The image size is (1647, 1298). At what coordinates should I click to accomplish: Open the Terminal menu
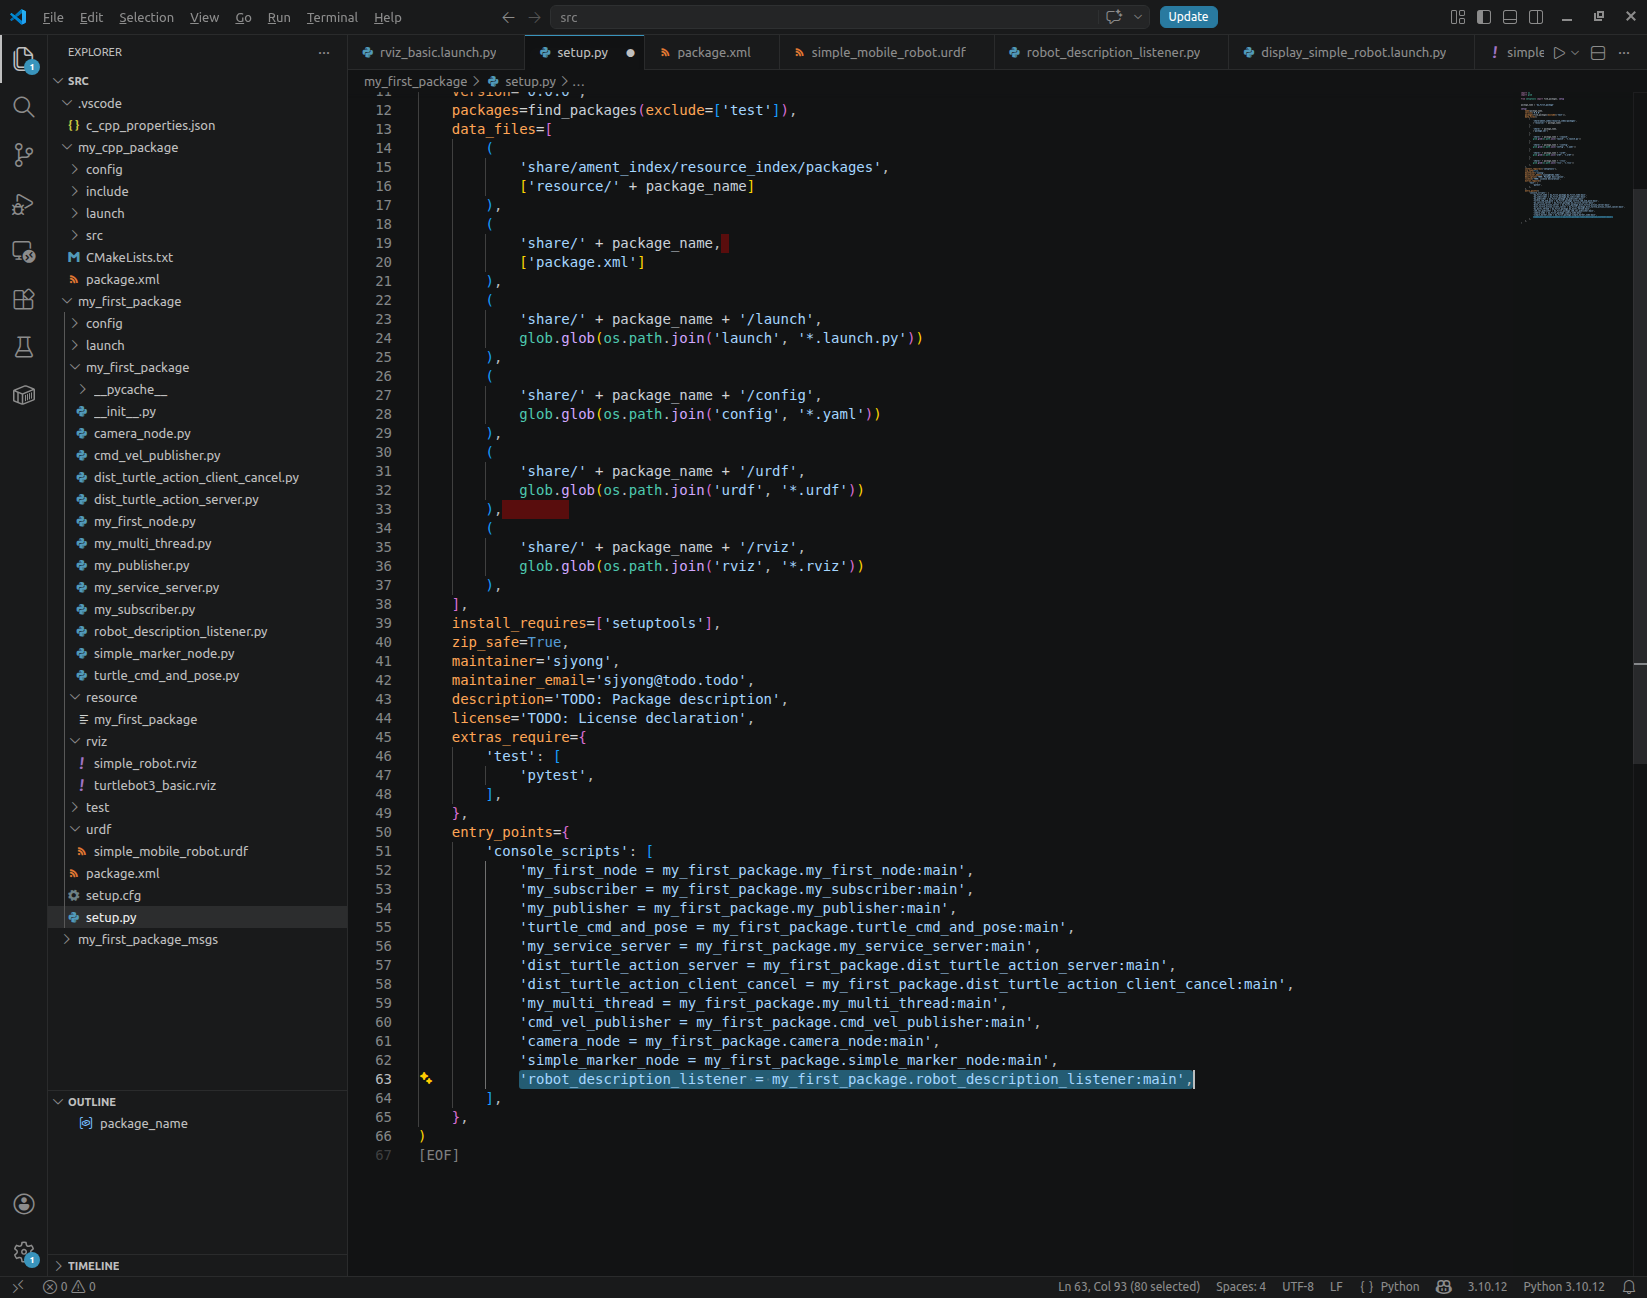332,17
